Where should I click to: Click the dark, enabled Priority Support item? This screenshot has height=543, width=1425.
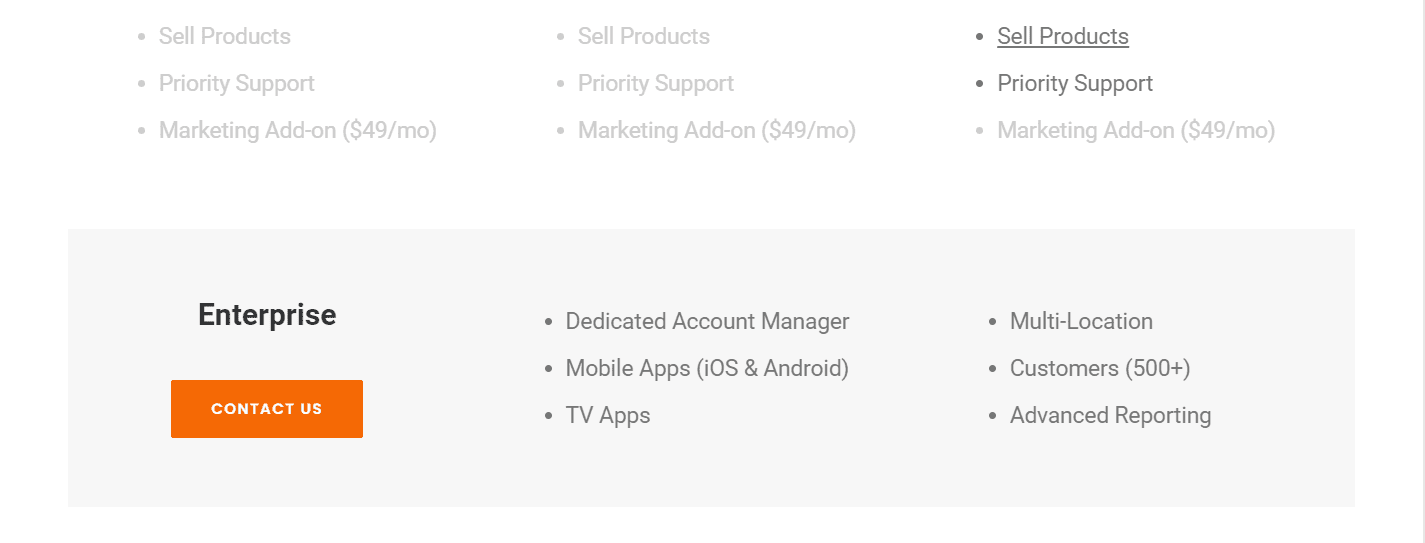click(x=1075, y=84)
